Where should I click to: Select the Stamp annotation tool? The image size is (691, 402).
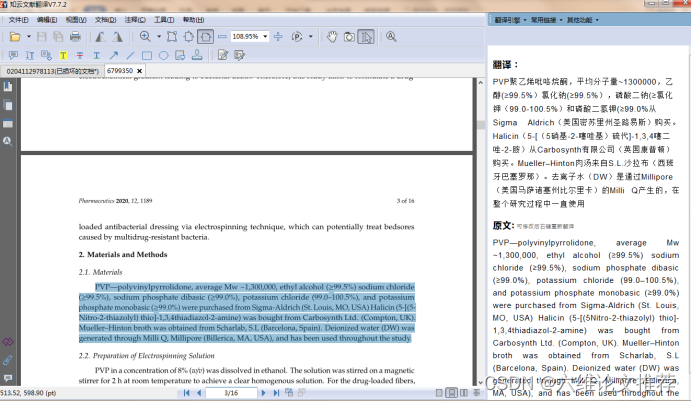coord(197,55)
